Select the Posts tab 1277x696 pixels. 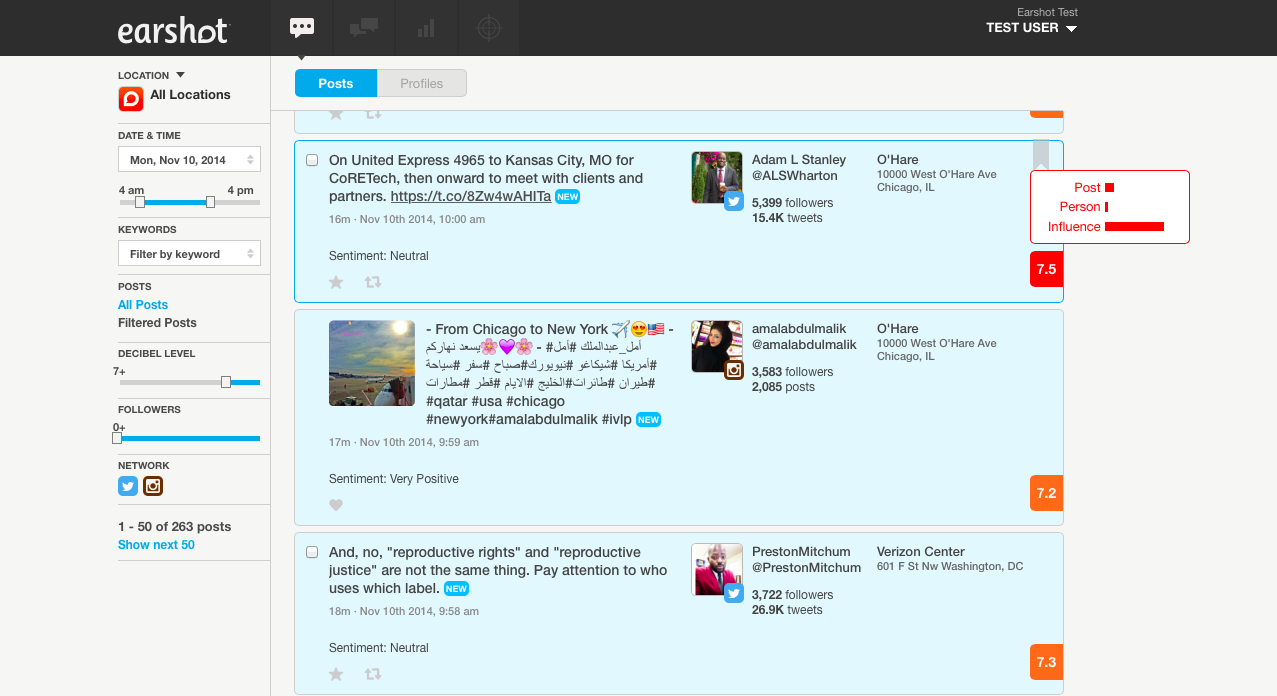[x=336, y=84]
